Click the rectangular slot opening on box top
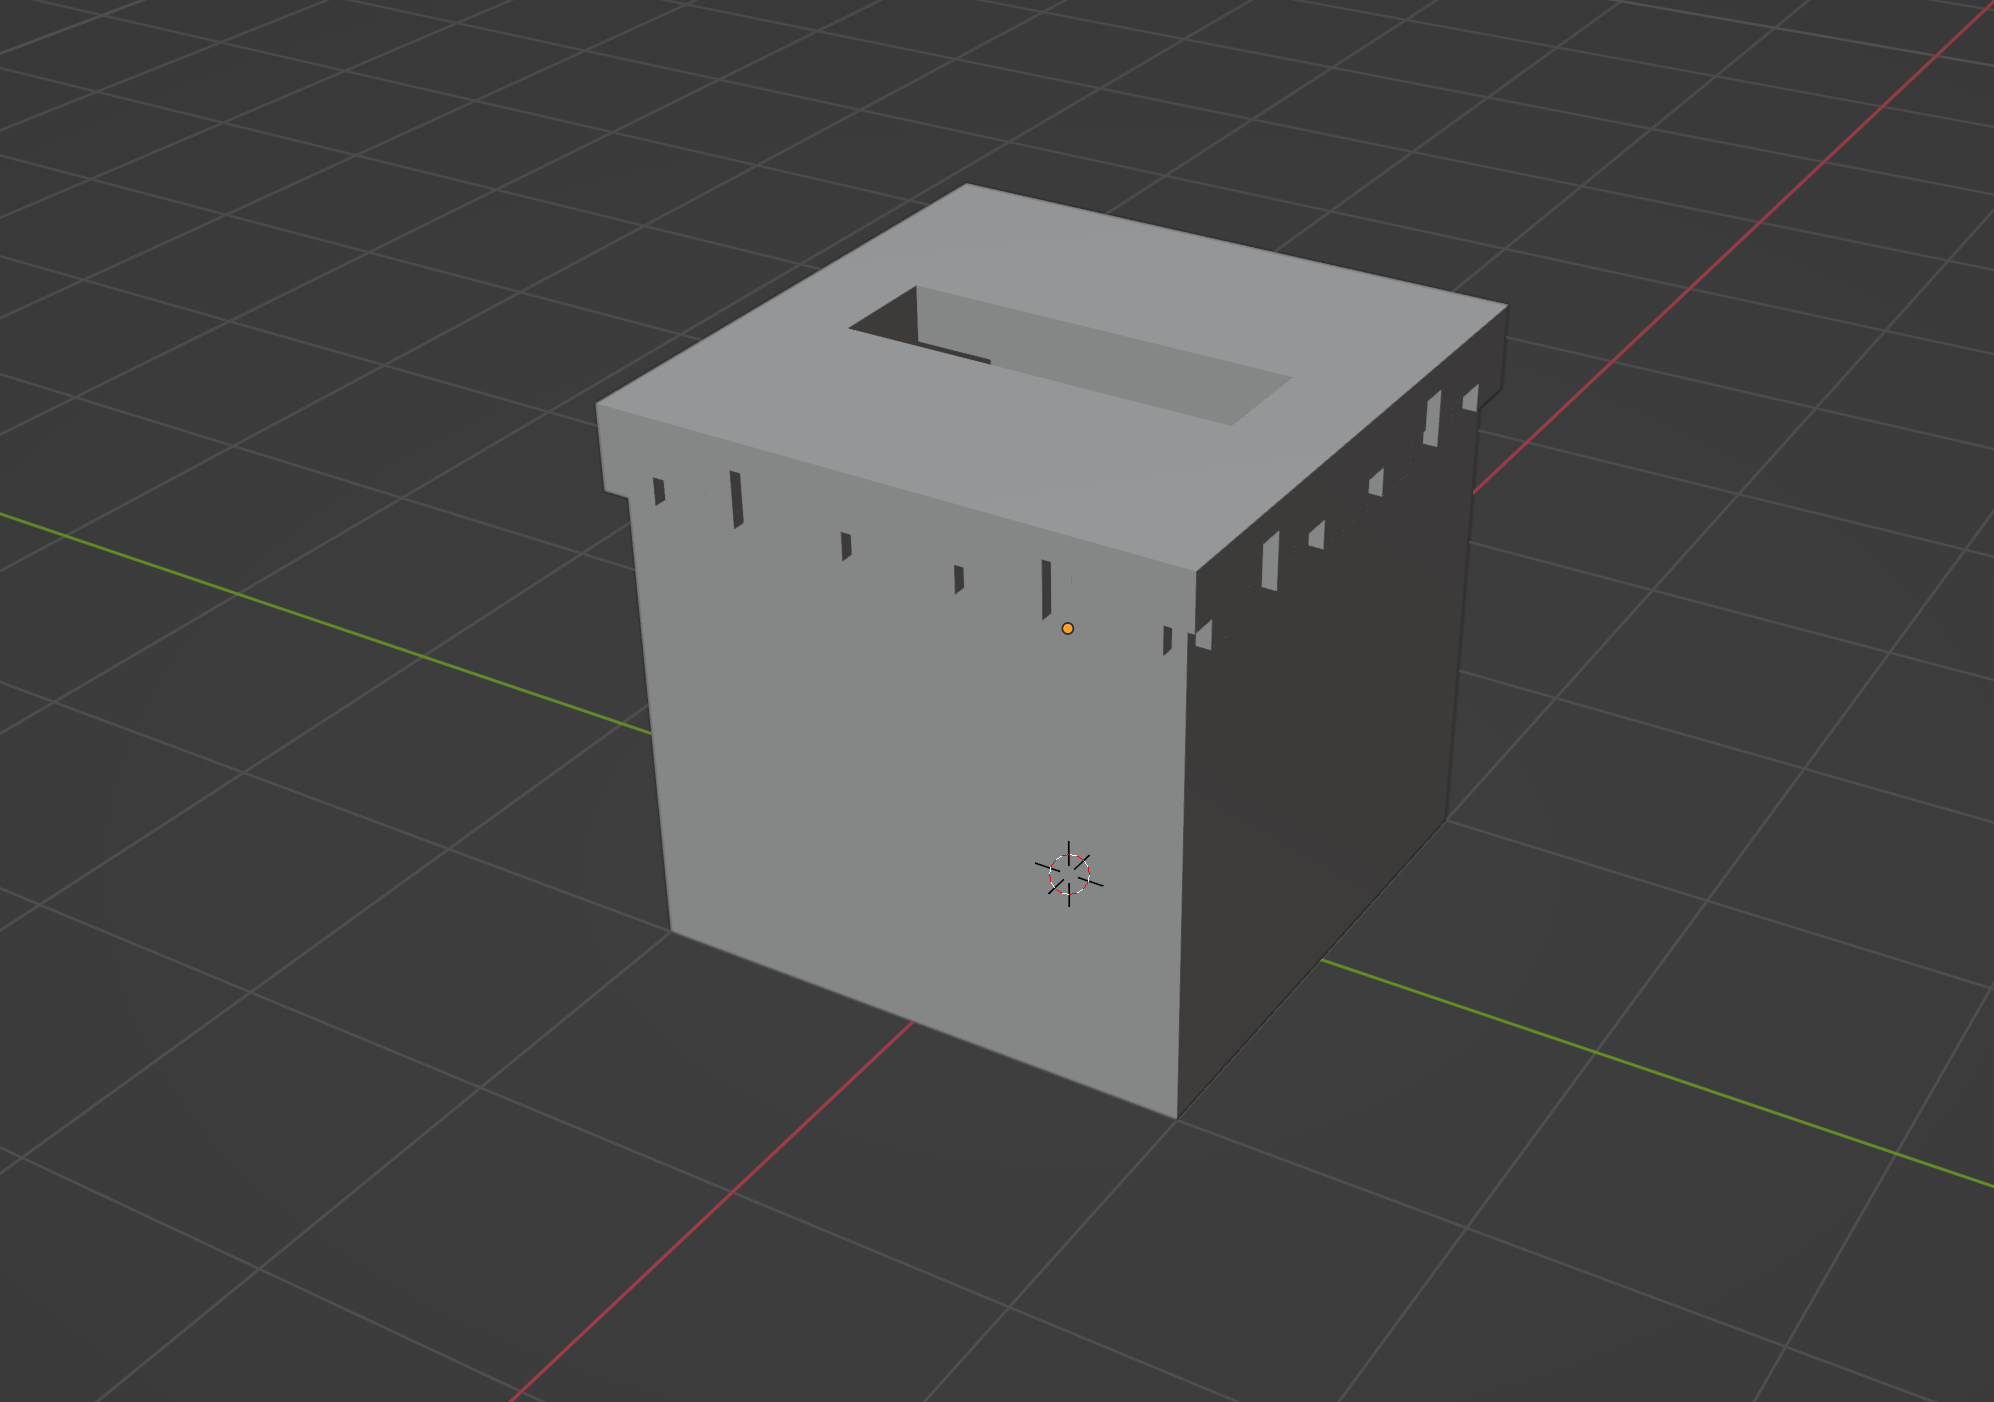 tap(1070, 355)
